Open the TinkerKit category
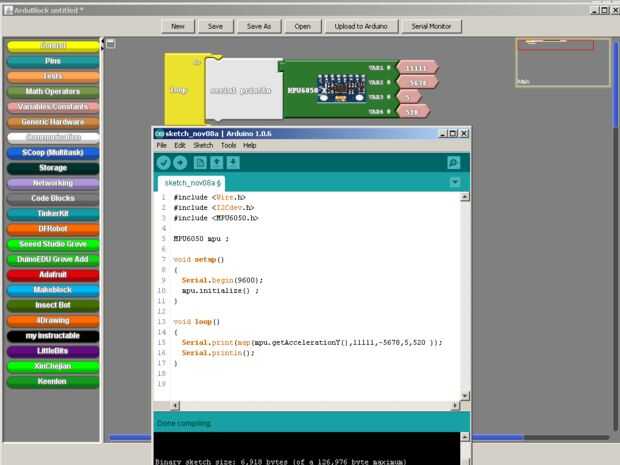The width and height of the screenshot is (620, 465). [x=53, y=214]
